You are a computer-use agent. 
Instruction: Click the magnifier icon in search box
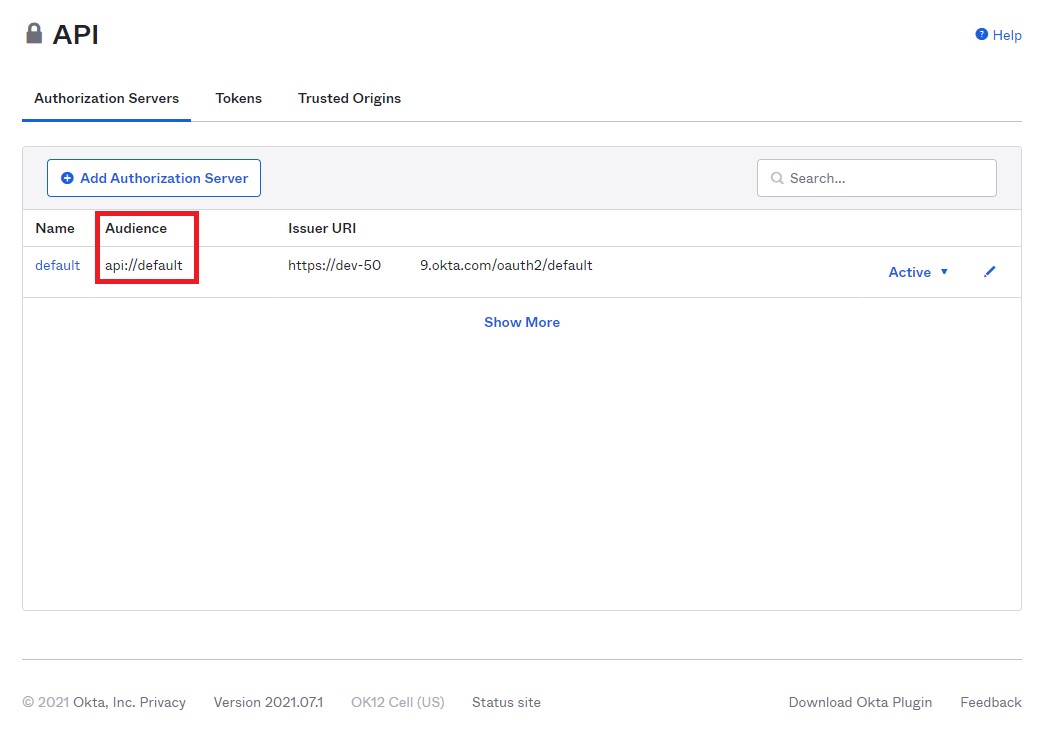click(777, 179)
